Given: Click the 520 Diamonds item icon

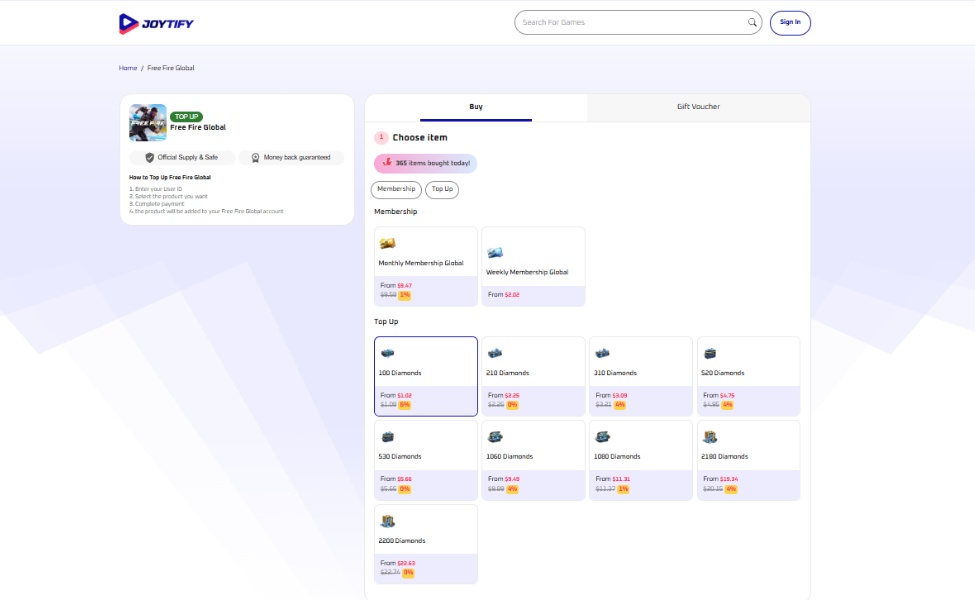Looking at the screenshot, I should tap(710, 353).
